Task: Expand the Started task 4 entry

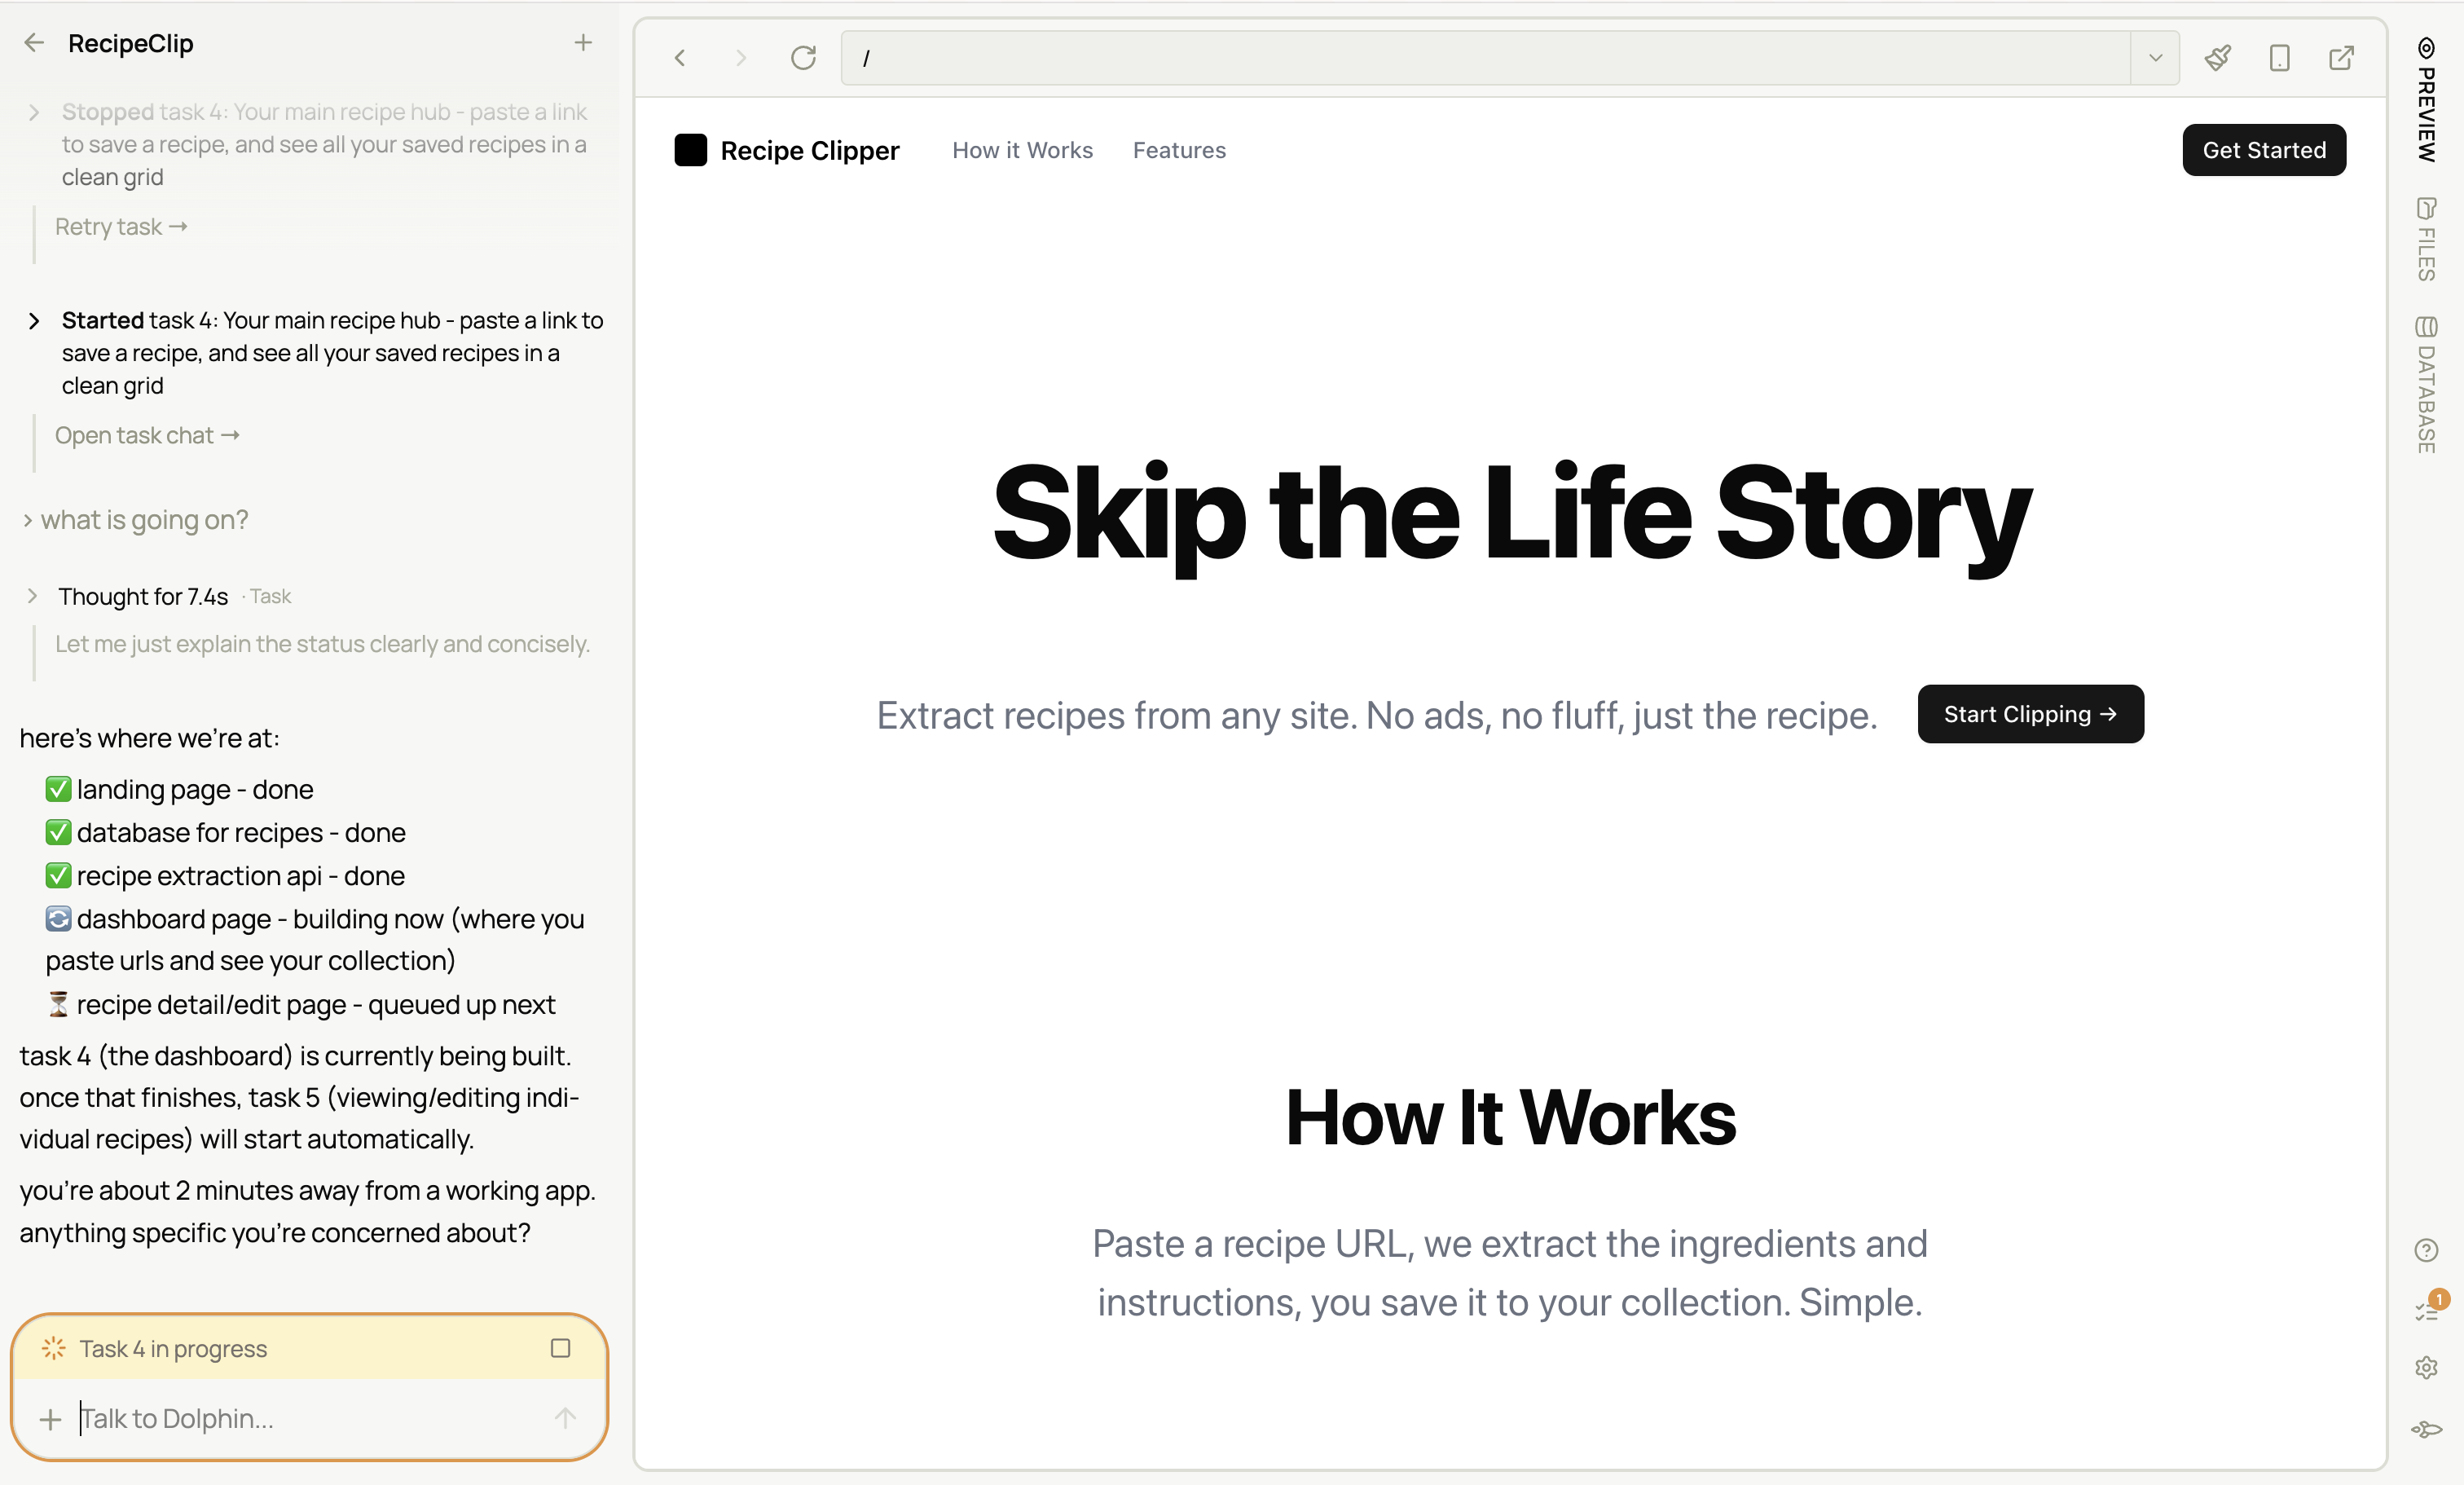Action: click(34, 321)
